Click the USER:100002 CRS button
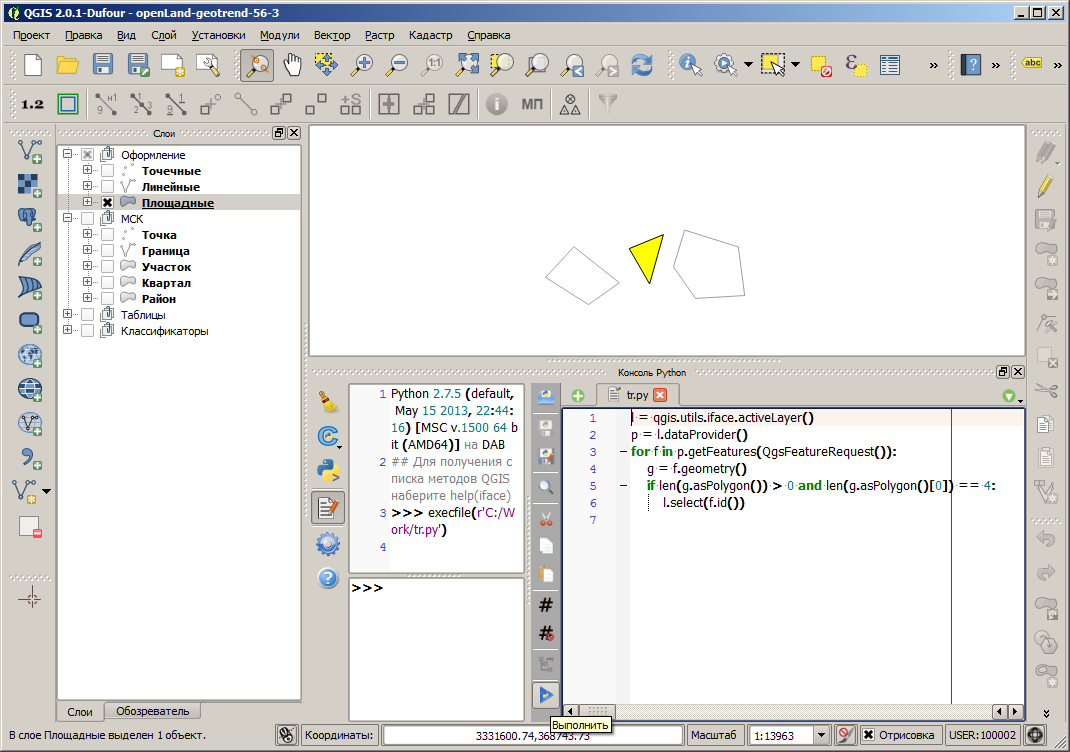The image size is (1070, 752). [981, 736]
